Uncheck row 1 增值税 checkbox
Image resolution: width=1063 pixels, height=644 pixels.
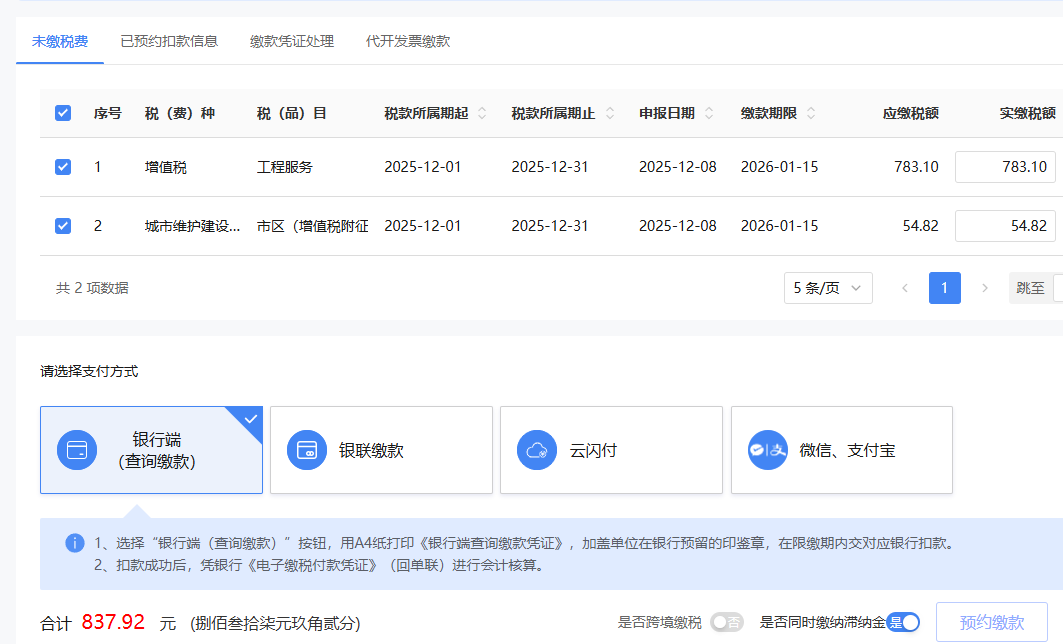pos(63,167)
